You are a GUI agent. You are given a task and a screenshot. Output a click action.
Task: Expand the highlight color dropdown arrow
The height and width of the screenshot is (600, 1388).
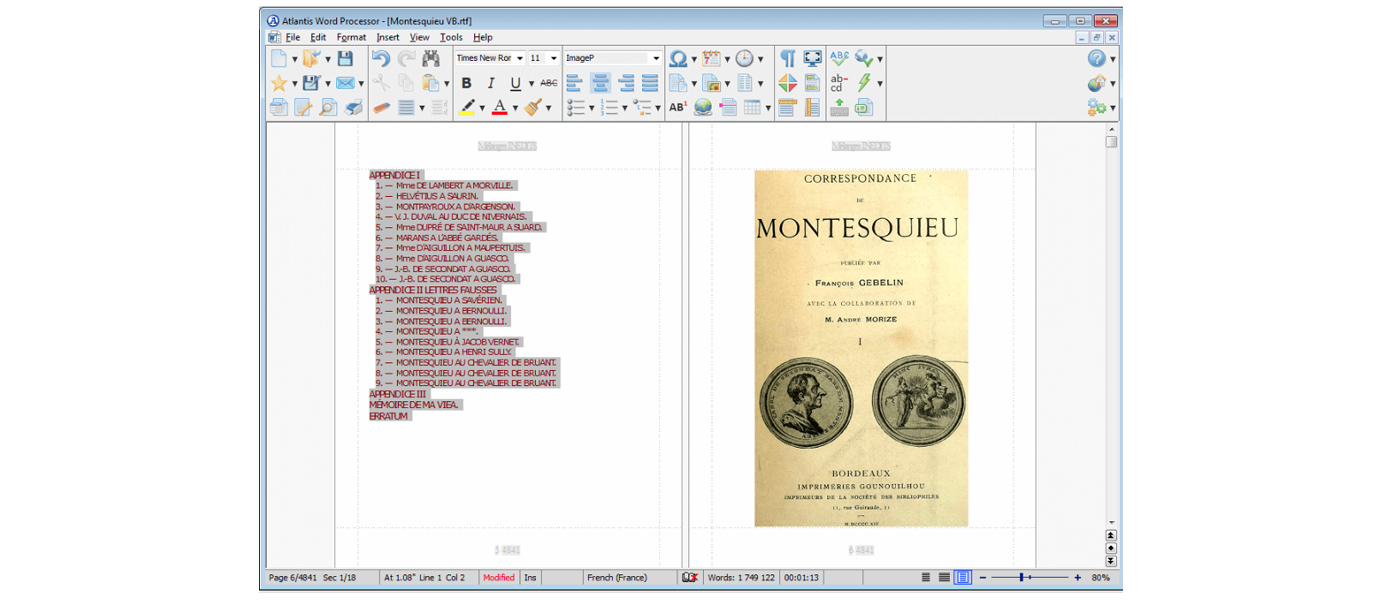tap(482, 108)
